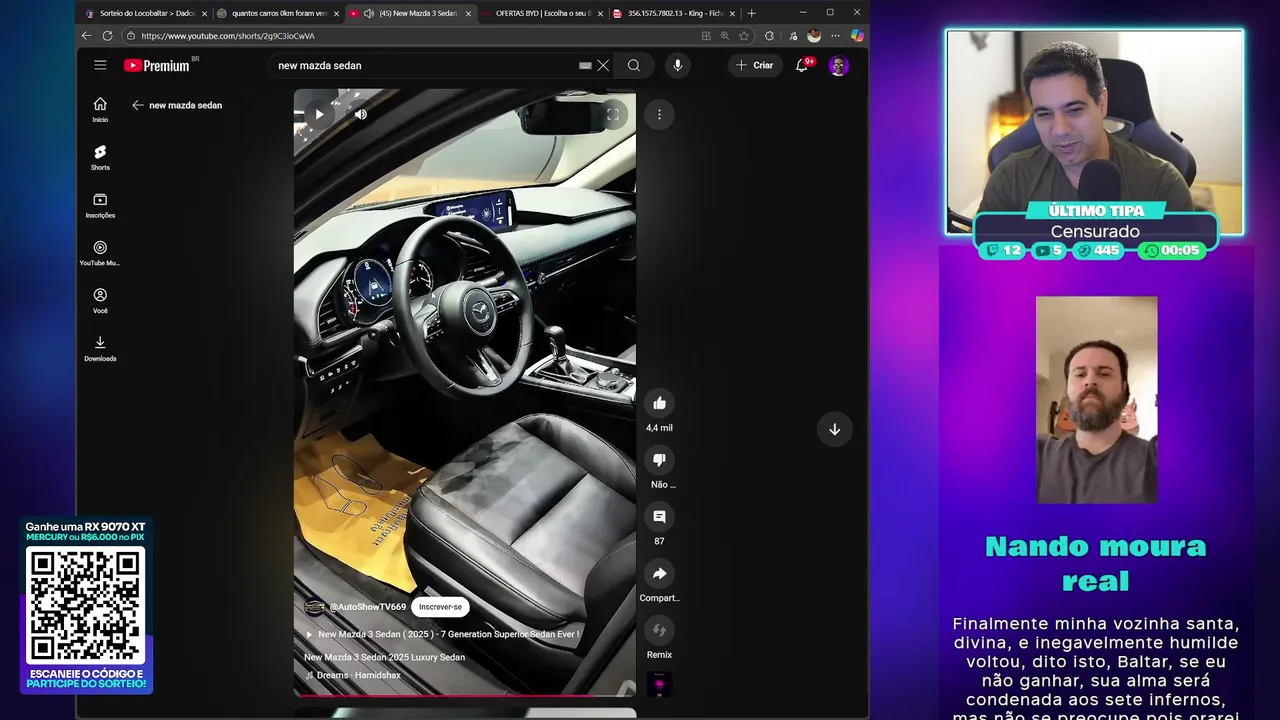
Task: Click the giveaway QR code
Action: tap(86, 605)
